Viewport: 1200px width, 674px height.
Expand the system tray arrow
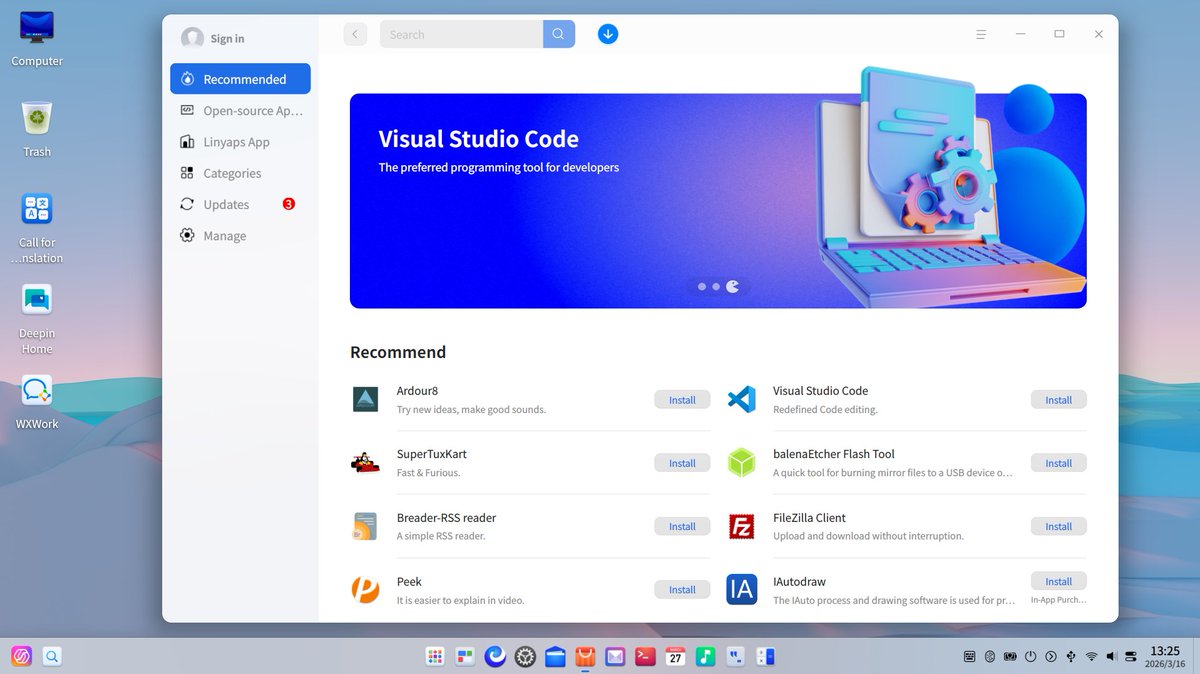[x=1050, y=656]
